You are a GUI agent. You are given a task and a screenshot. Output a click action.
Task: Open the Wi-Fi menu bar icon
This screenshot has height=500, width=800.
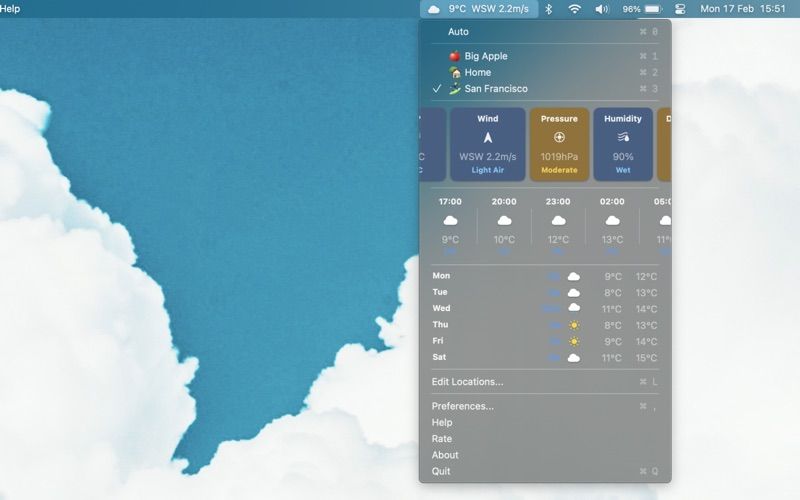574,9
